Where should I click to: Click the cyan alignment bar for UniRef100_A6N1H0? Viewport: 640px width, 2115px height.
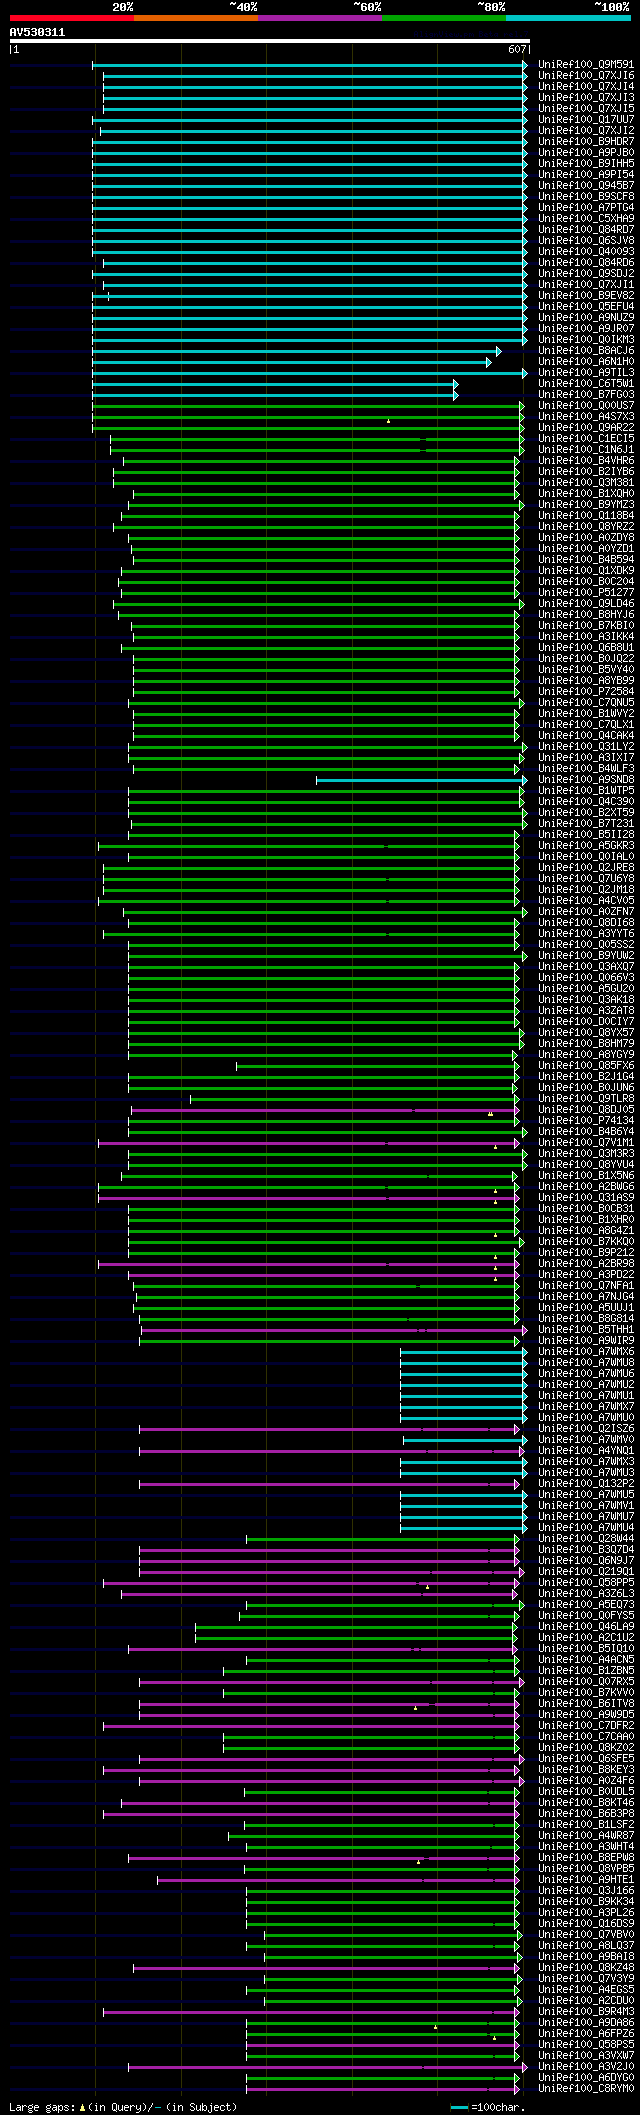point(292,362)
